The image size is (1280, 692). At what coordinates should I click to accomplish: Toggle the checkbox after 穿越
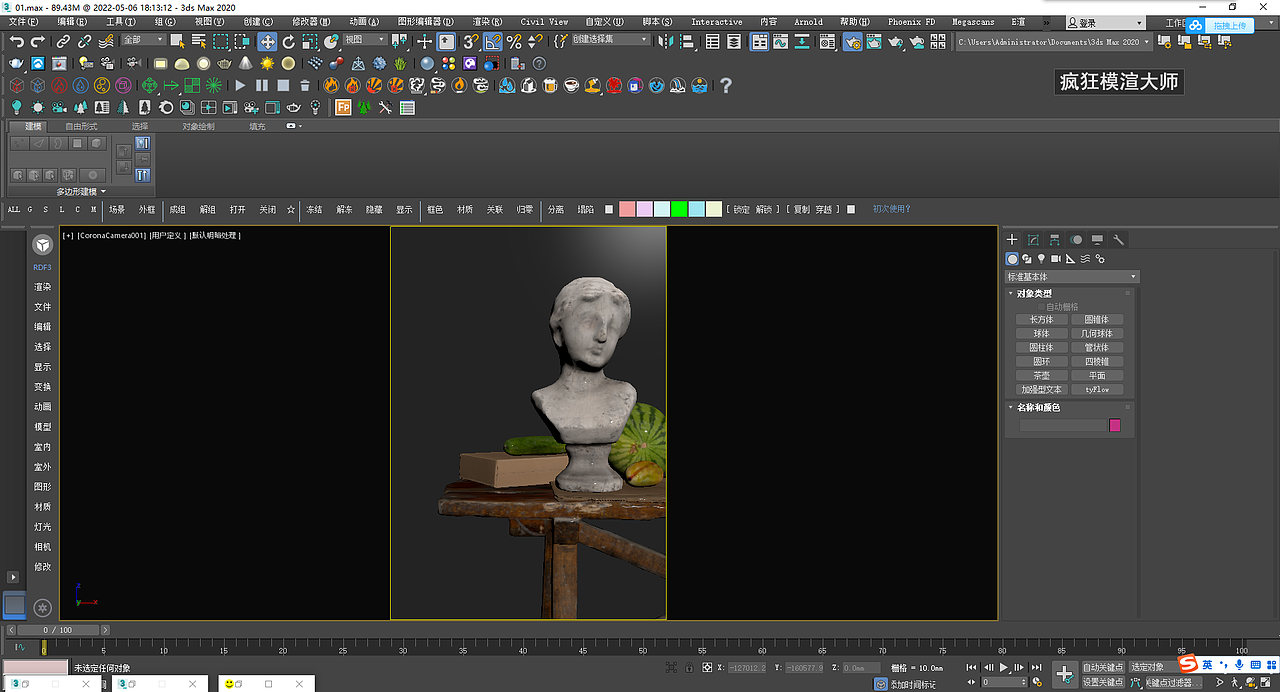click(x=851, y=210)
